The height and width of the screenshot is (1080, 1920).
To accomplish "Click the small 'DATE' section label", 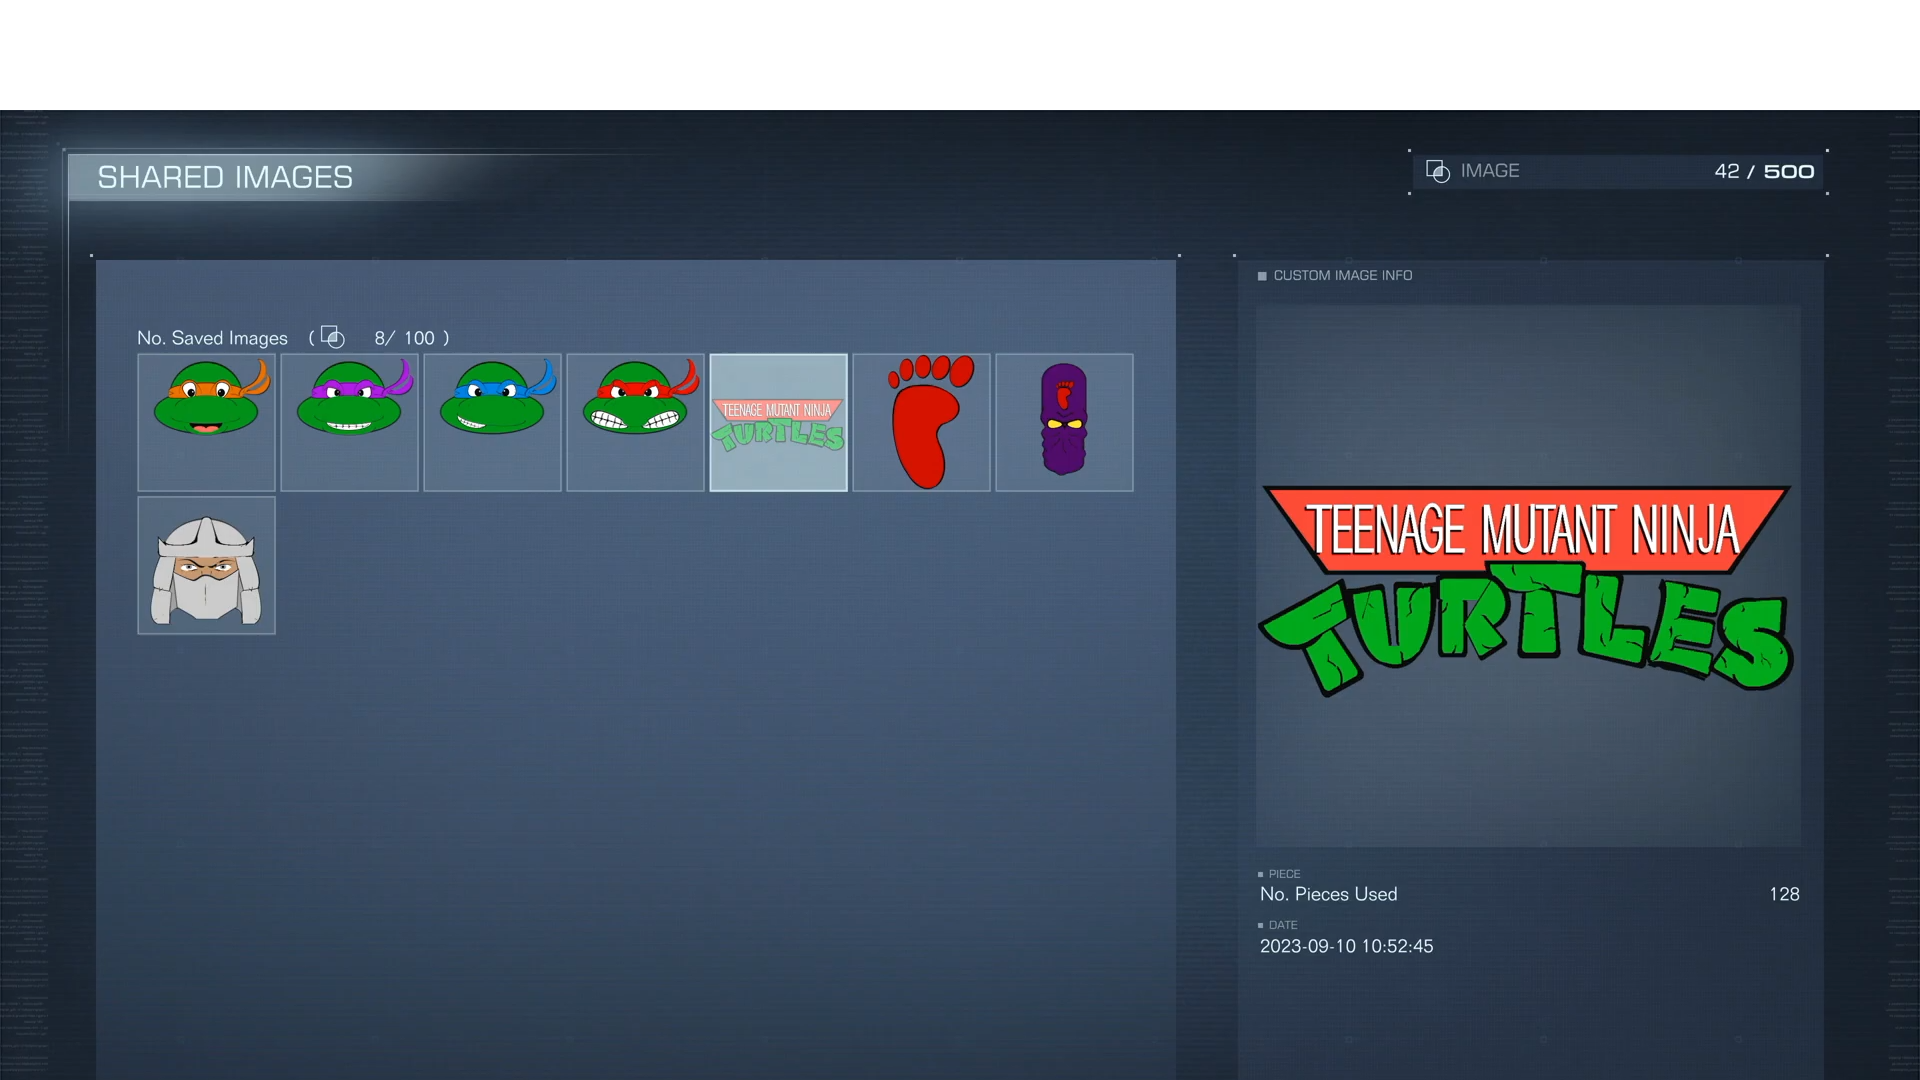I will [x=1283, y=925].
